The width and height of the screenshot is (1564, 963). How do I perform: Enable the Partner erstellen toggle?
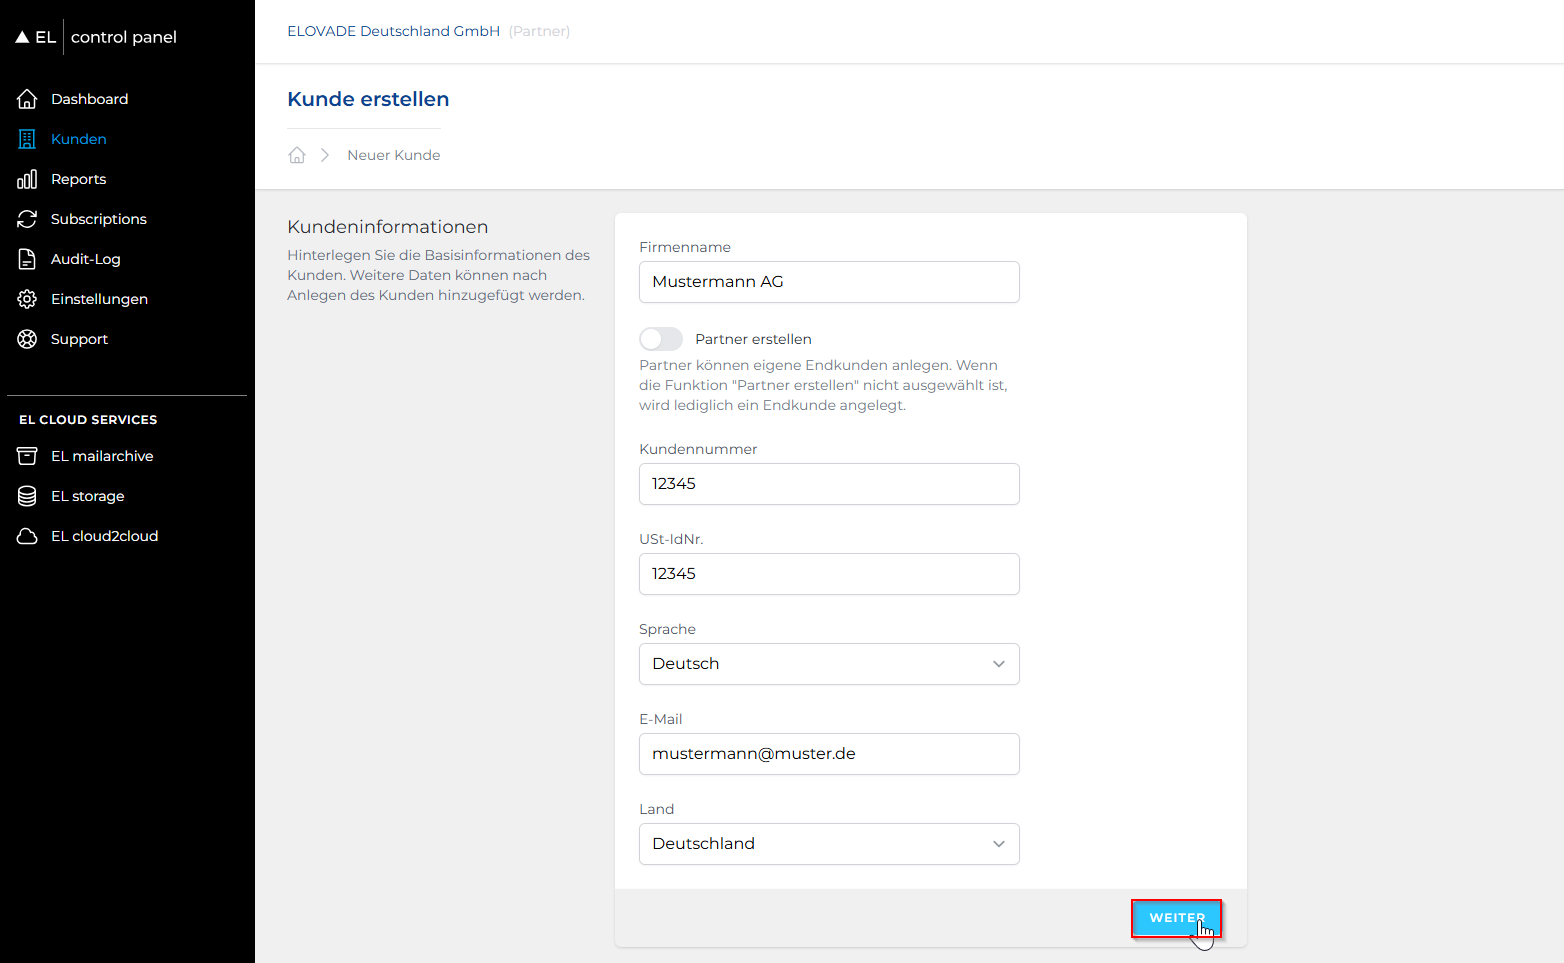[661, 339]
